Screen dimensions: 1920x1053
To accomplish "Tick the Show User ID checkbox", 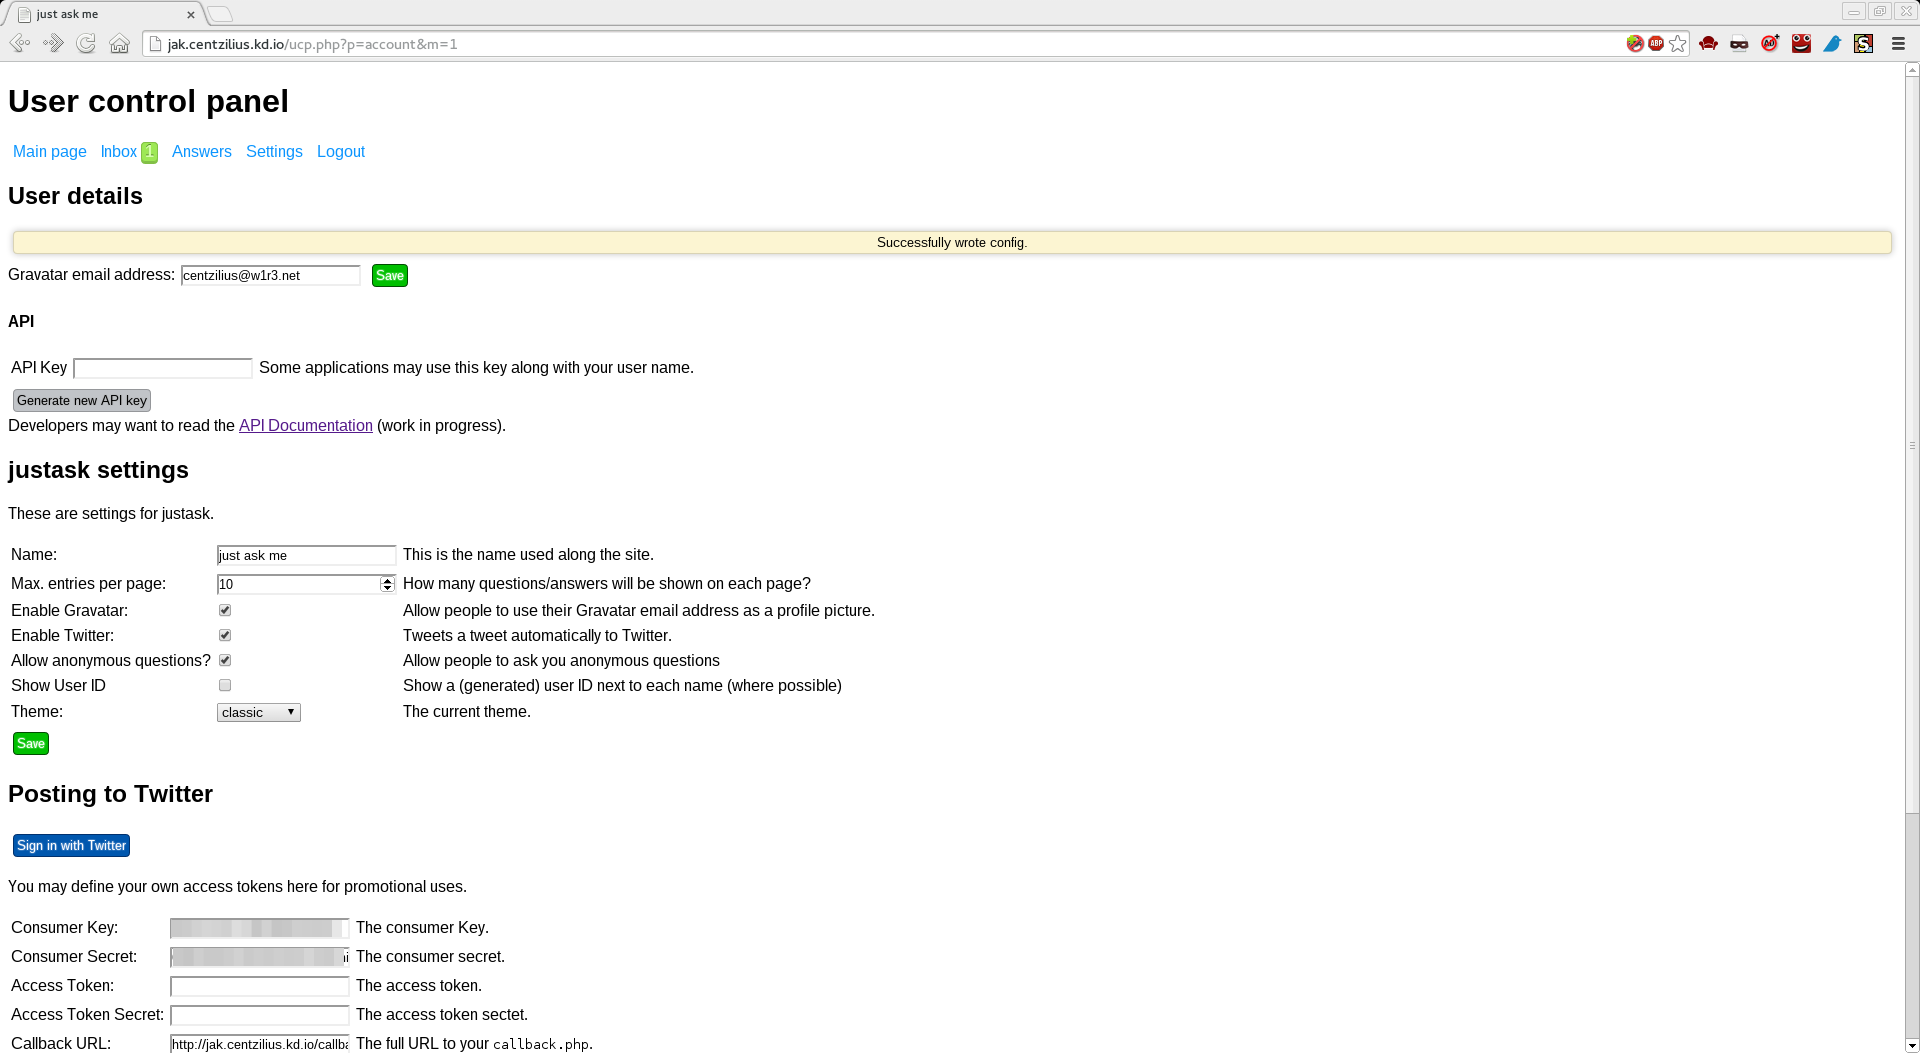I will (x=225, y=685).
